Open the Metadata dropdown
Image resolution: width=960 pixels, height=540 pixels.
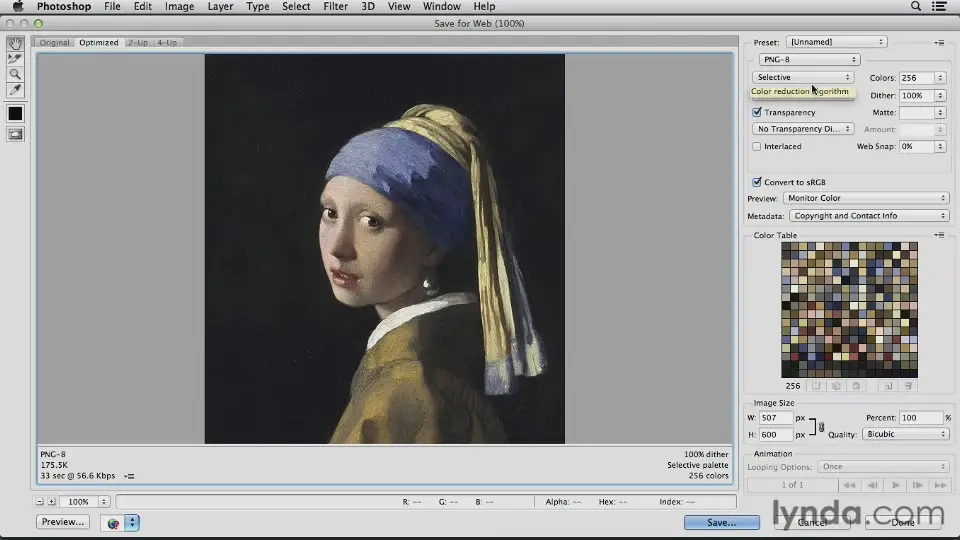(869, 216)
